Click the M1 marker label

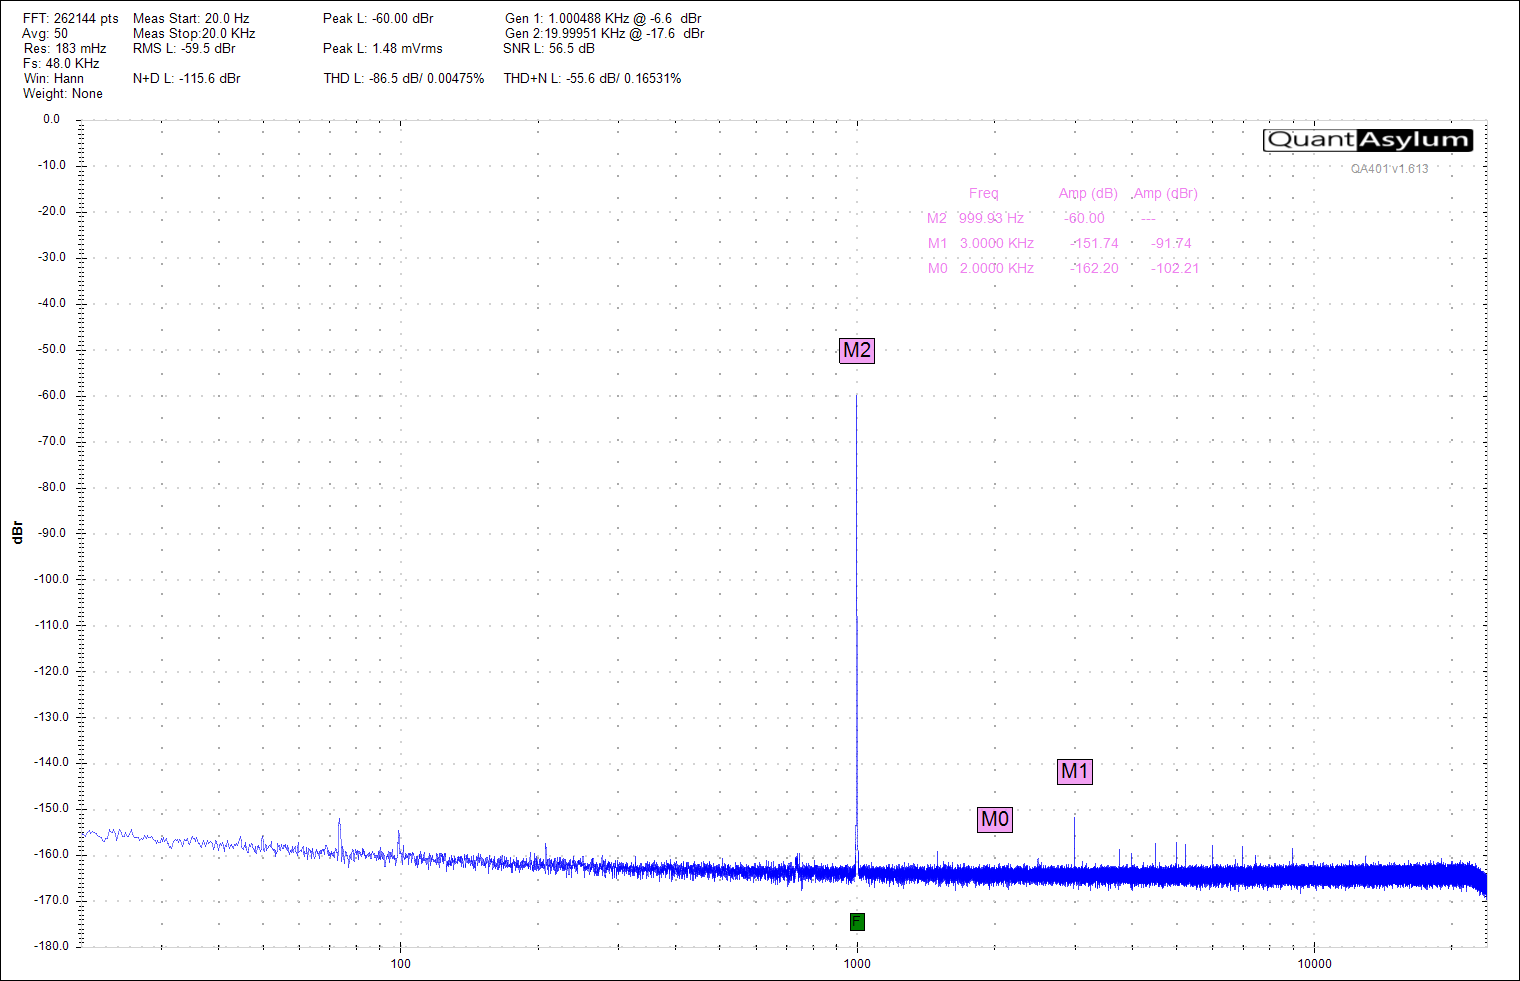1074,771
